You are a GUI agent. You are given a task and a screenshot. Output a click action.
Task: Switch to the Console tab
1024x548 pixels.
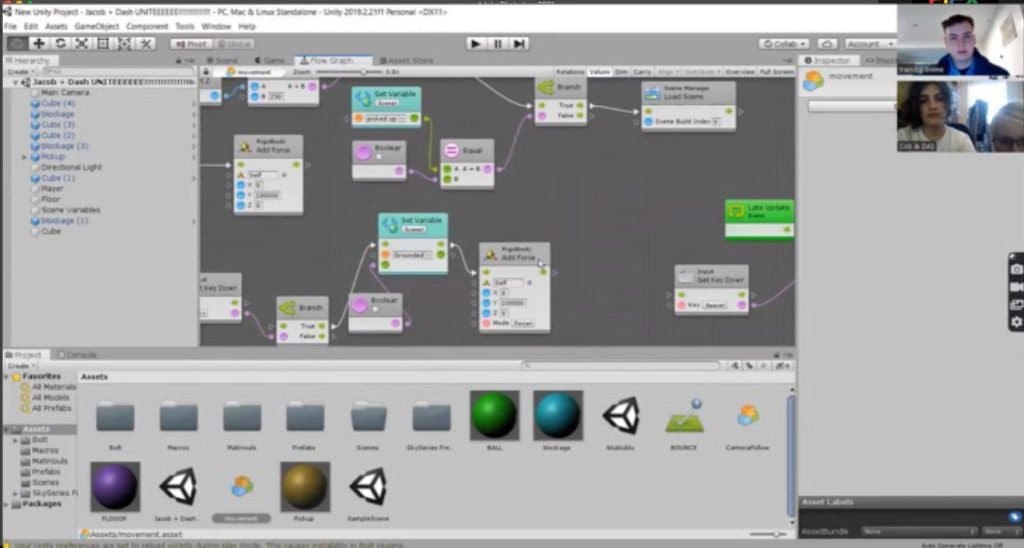coord(77,355)
